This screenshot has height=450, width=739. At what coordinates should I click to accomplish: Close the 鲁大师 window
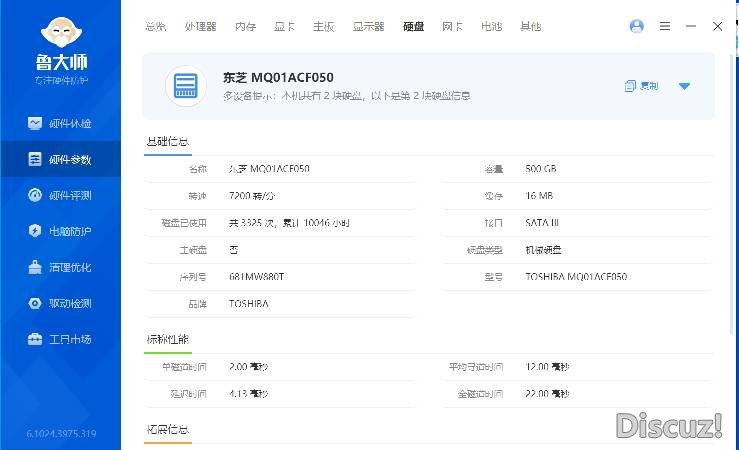717,26
